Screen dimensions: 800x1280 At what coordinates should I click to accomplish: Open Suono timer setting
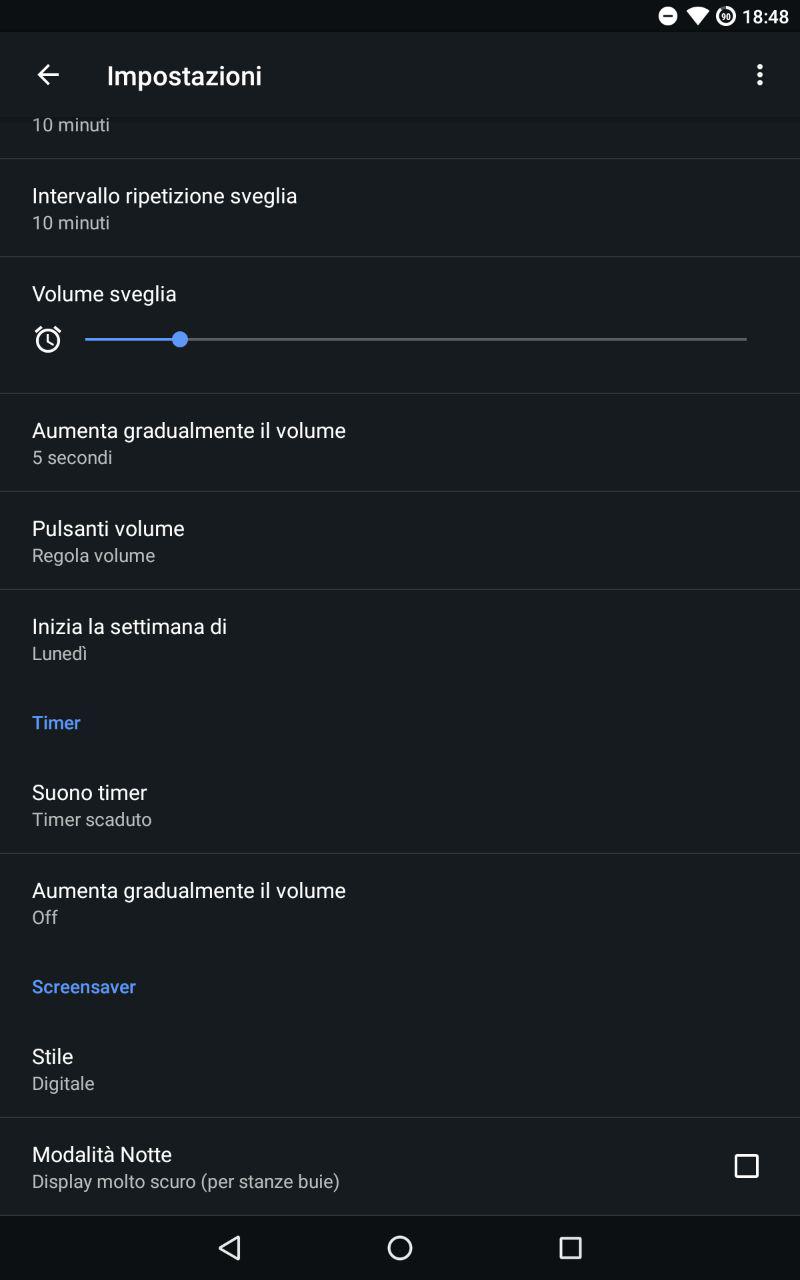tap(400, 805)
